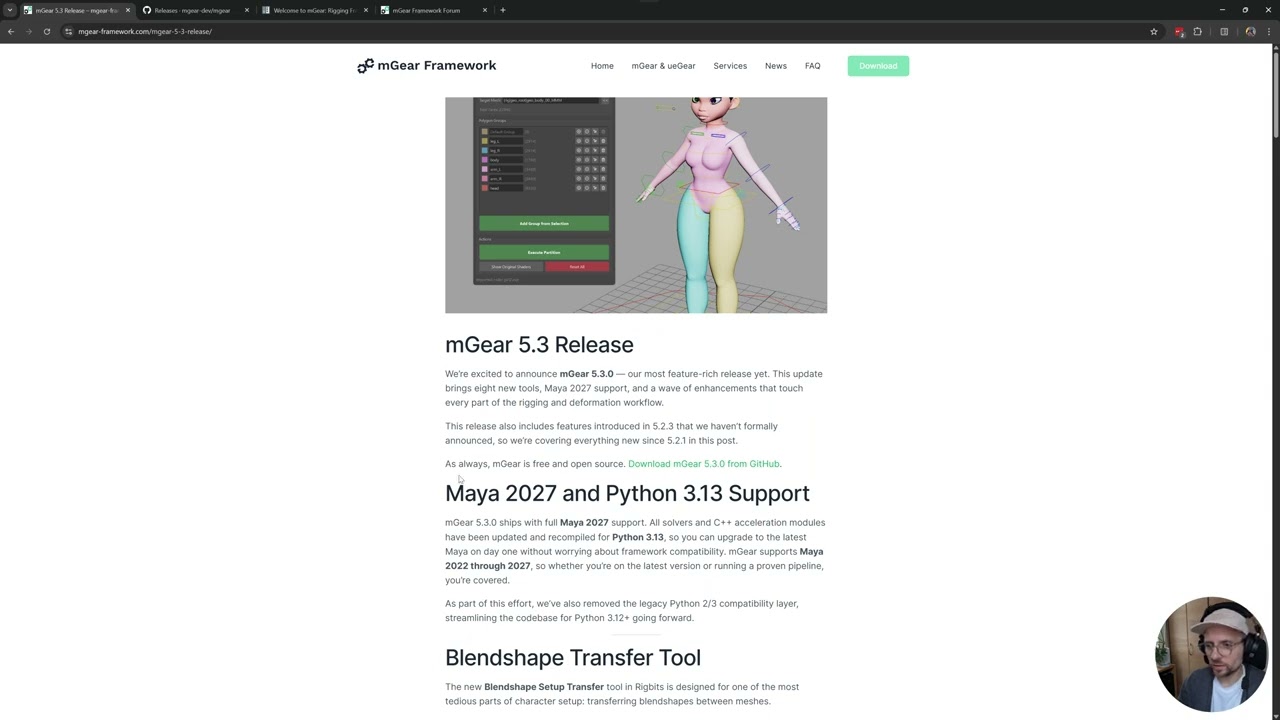Open the FAQ menu item
The width and height of the screenshot is (1280, 720).
812,66
